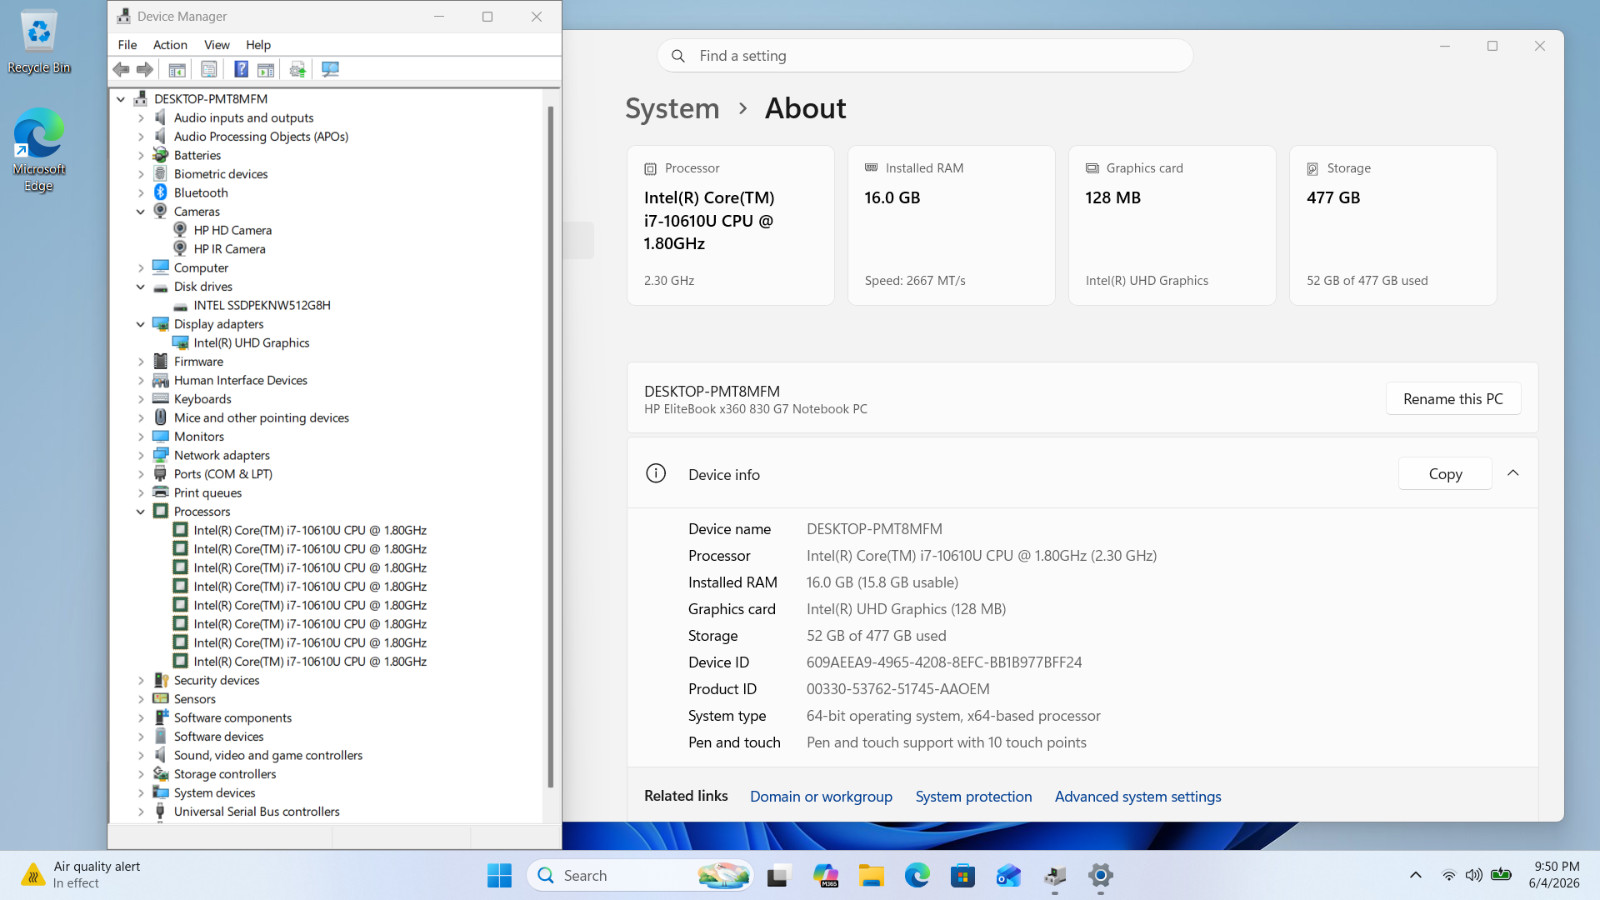This screenshot has height=900, width=1600.
Task: Click the blue Help question-mark toolbar icon
Action: click(241, 69)
